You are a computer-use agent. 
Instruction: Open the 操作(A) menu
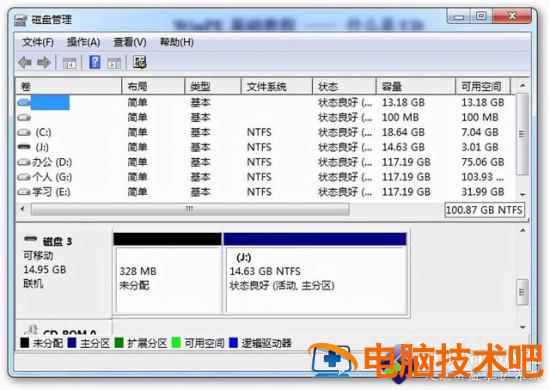click(83, 42)
